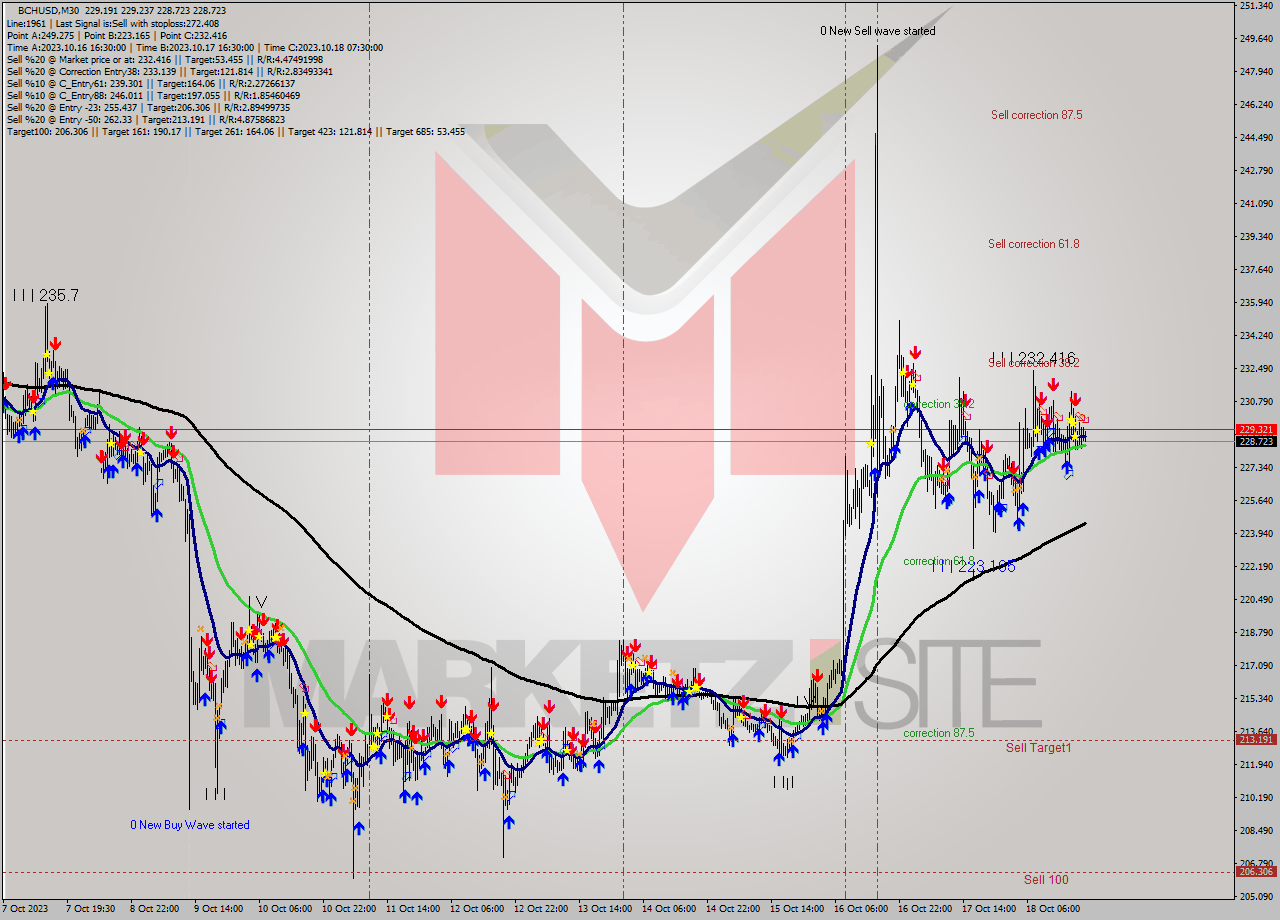Click the '7 Oct 2023' date label
The width and height of the screenshot is (1280, 920).
click(x=24, y=909)
